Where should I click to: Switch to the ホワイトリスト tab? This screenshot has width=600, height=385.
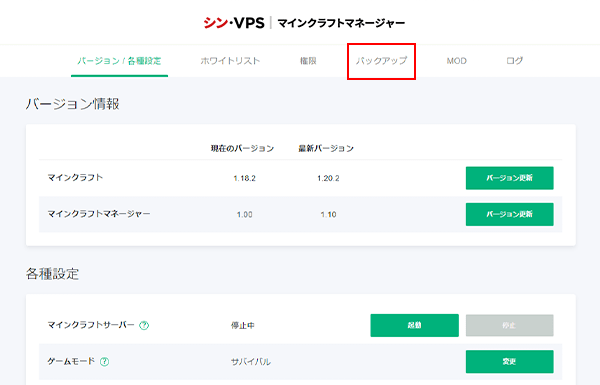pyautogui.click(x=230, y=61)
